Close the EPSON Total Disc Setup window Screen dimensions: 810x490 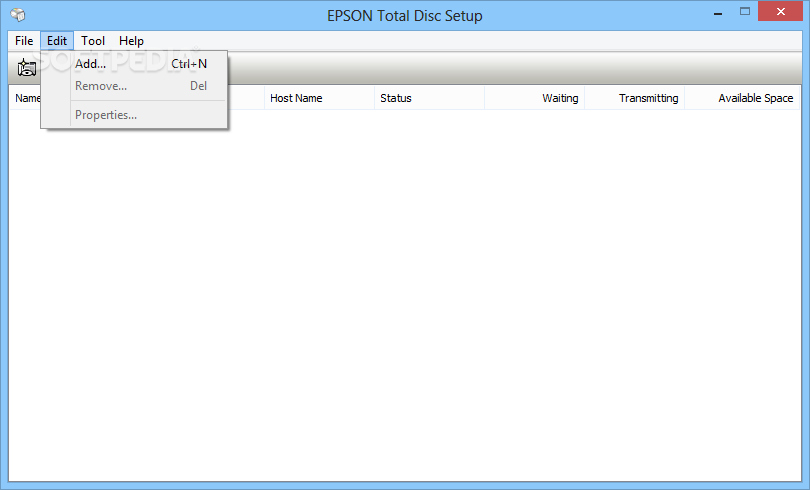(781, 11)
